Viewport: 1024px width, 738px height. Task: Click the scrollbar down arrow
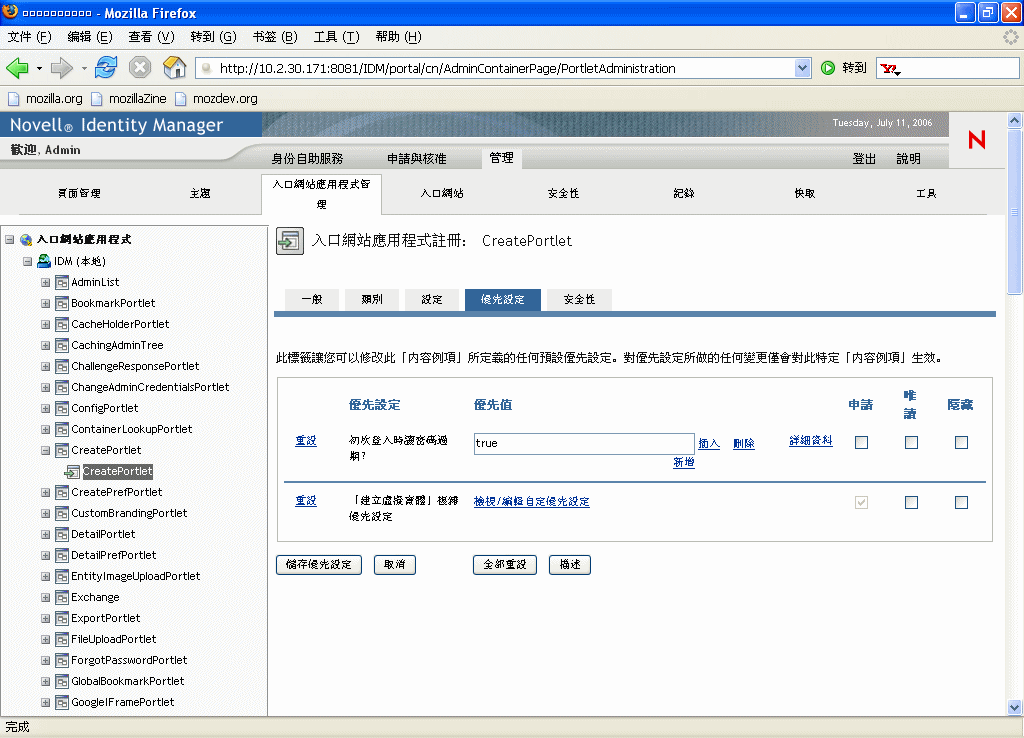(1014, 708)
